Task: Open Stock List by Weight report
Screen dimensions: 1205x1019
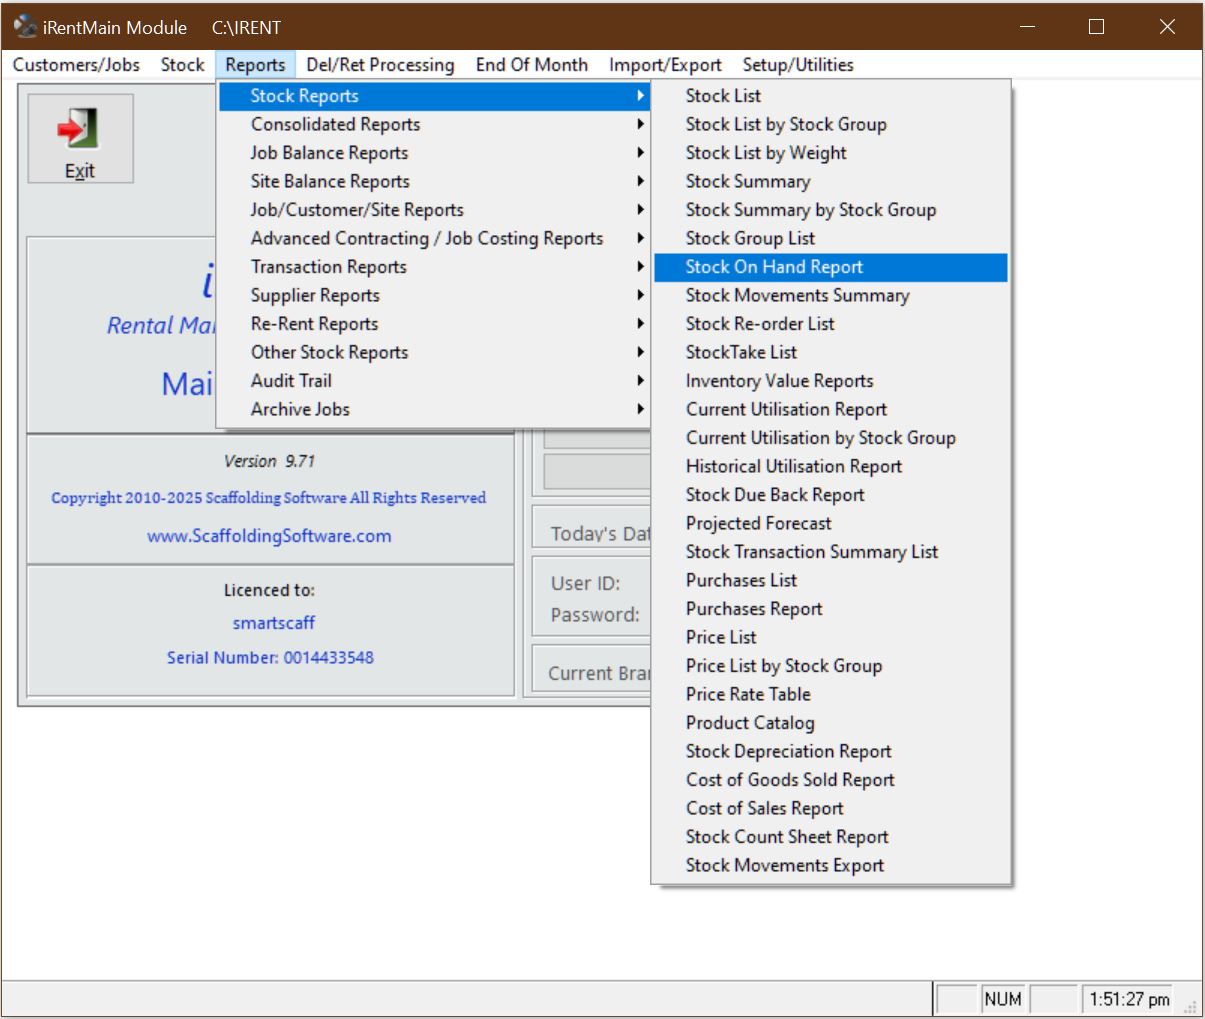Action: coord(765,153)
